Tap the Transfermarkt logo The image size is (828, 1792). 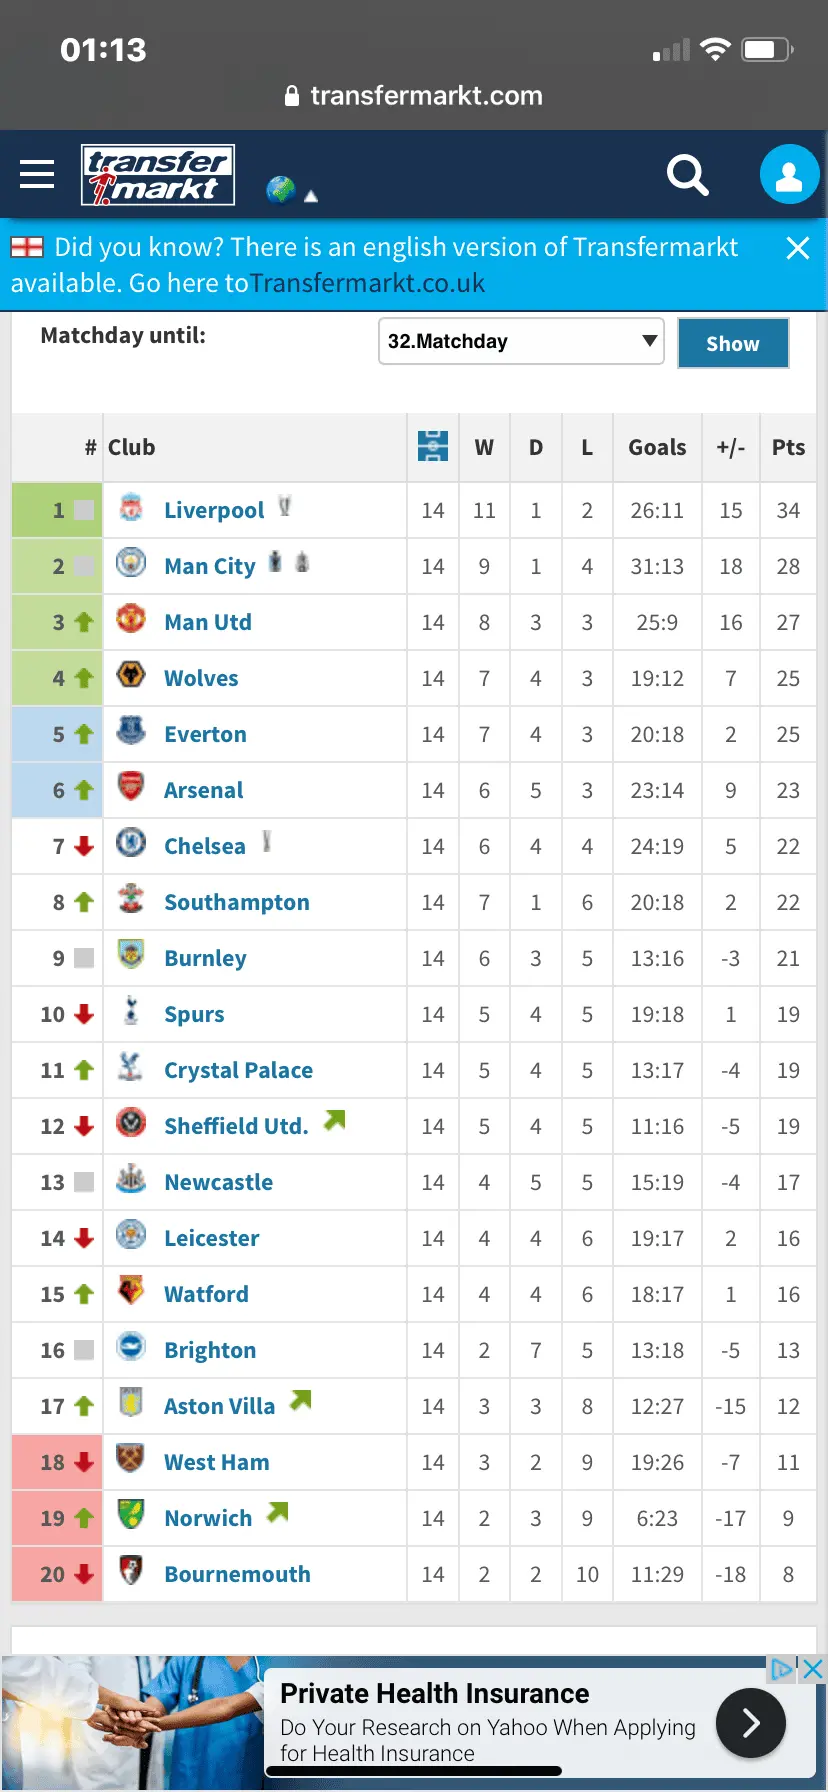pos(158,175)
